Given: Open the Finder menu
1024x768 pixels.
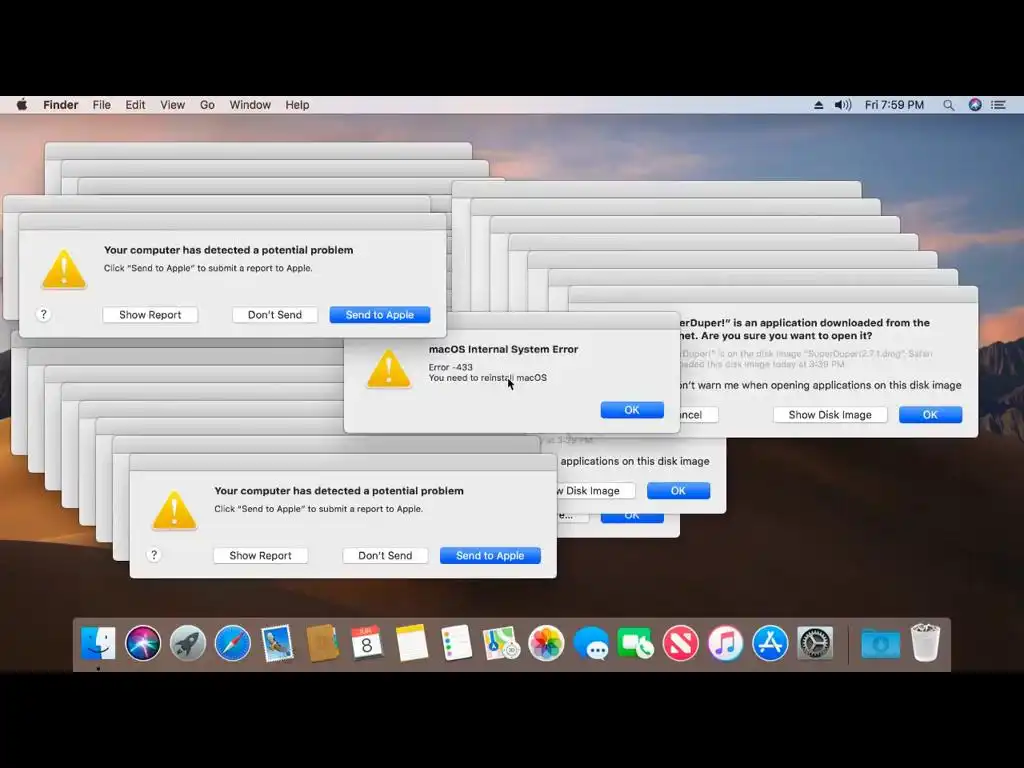Looking at the screenshot, I should tap(61, 105).
